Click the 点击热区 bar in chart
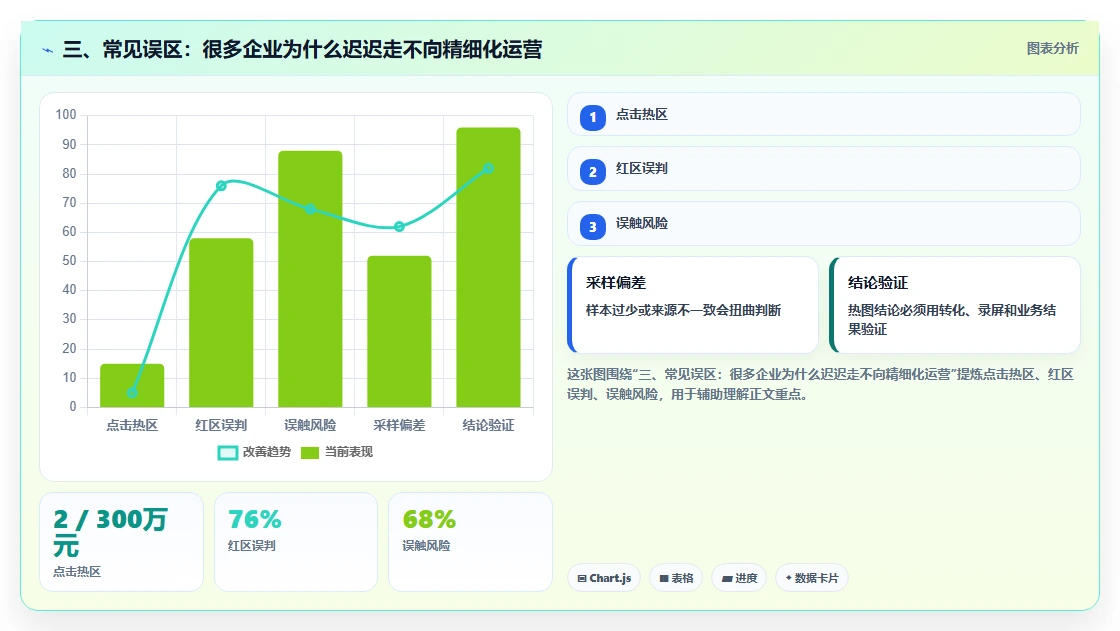The height and width of the screenshot is (631, 1120). (x=132, y=386)
